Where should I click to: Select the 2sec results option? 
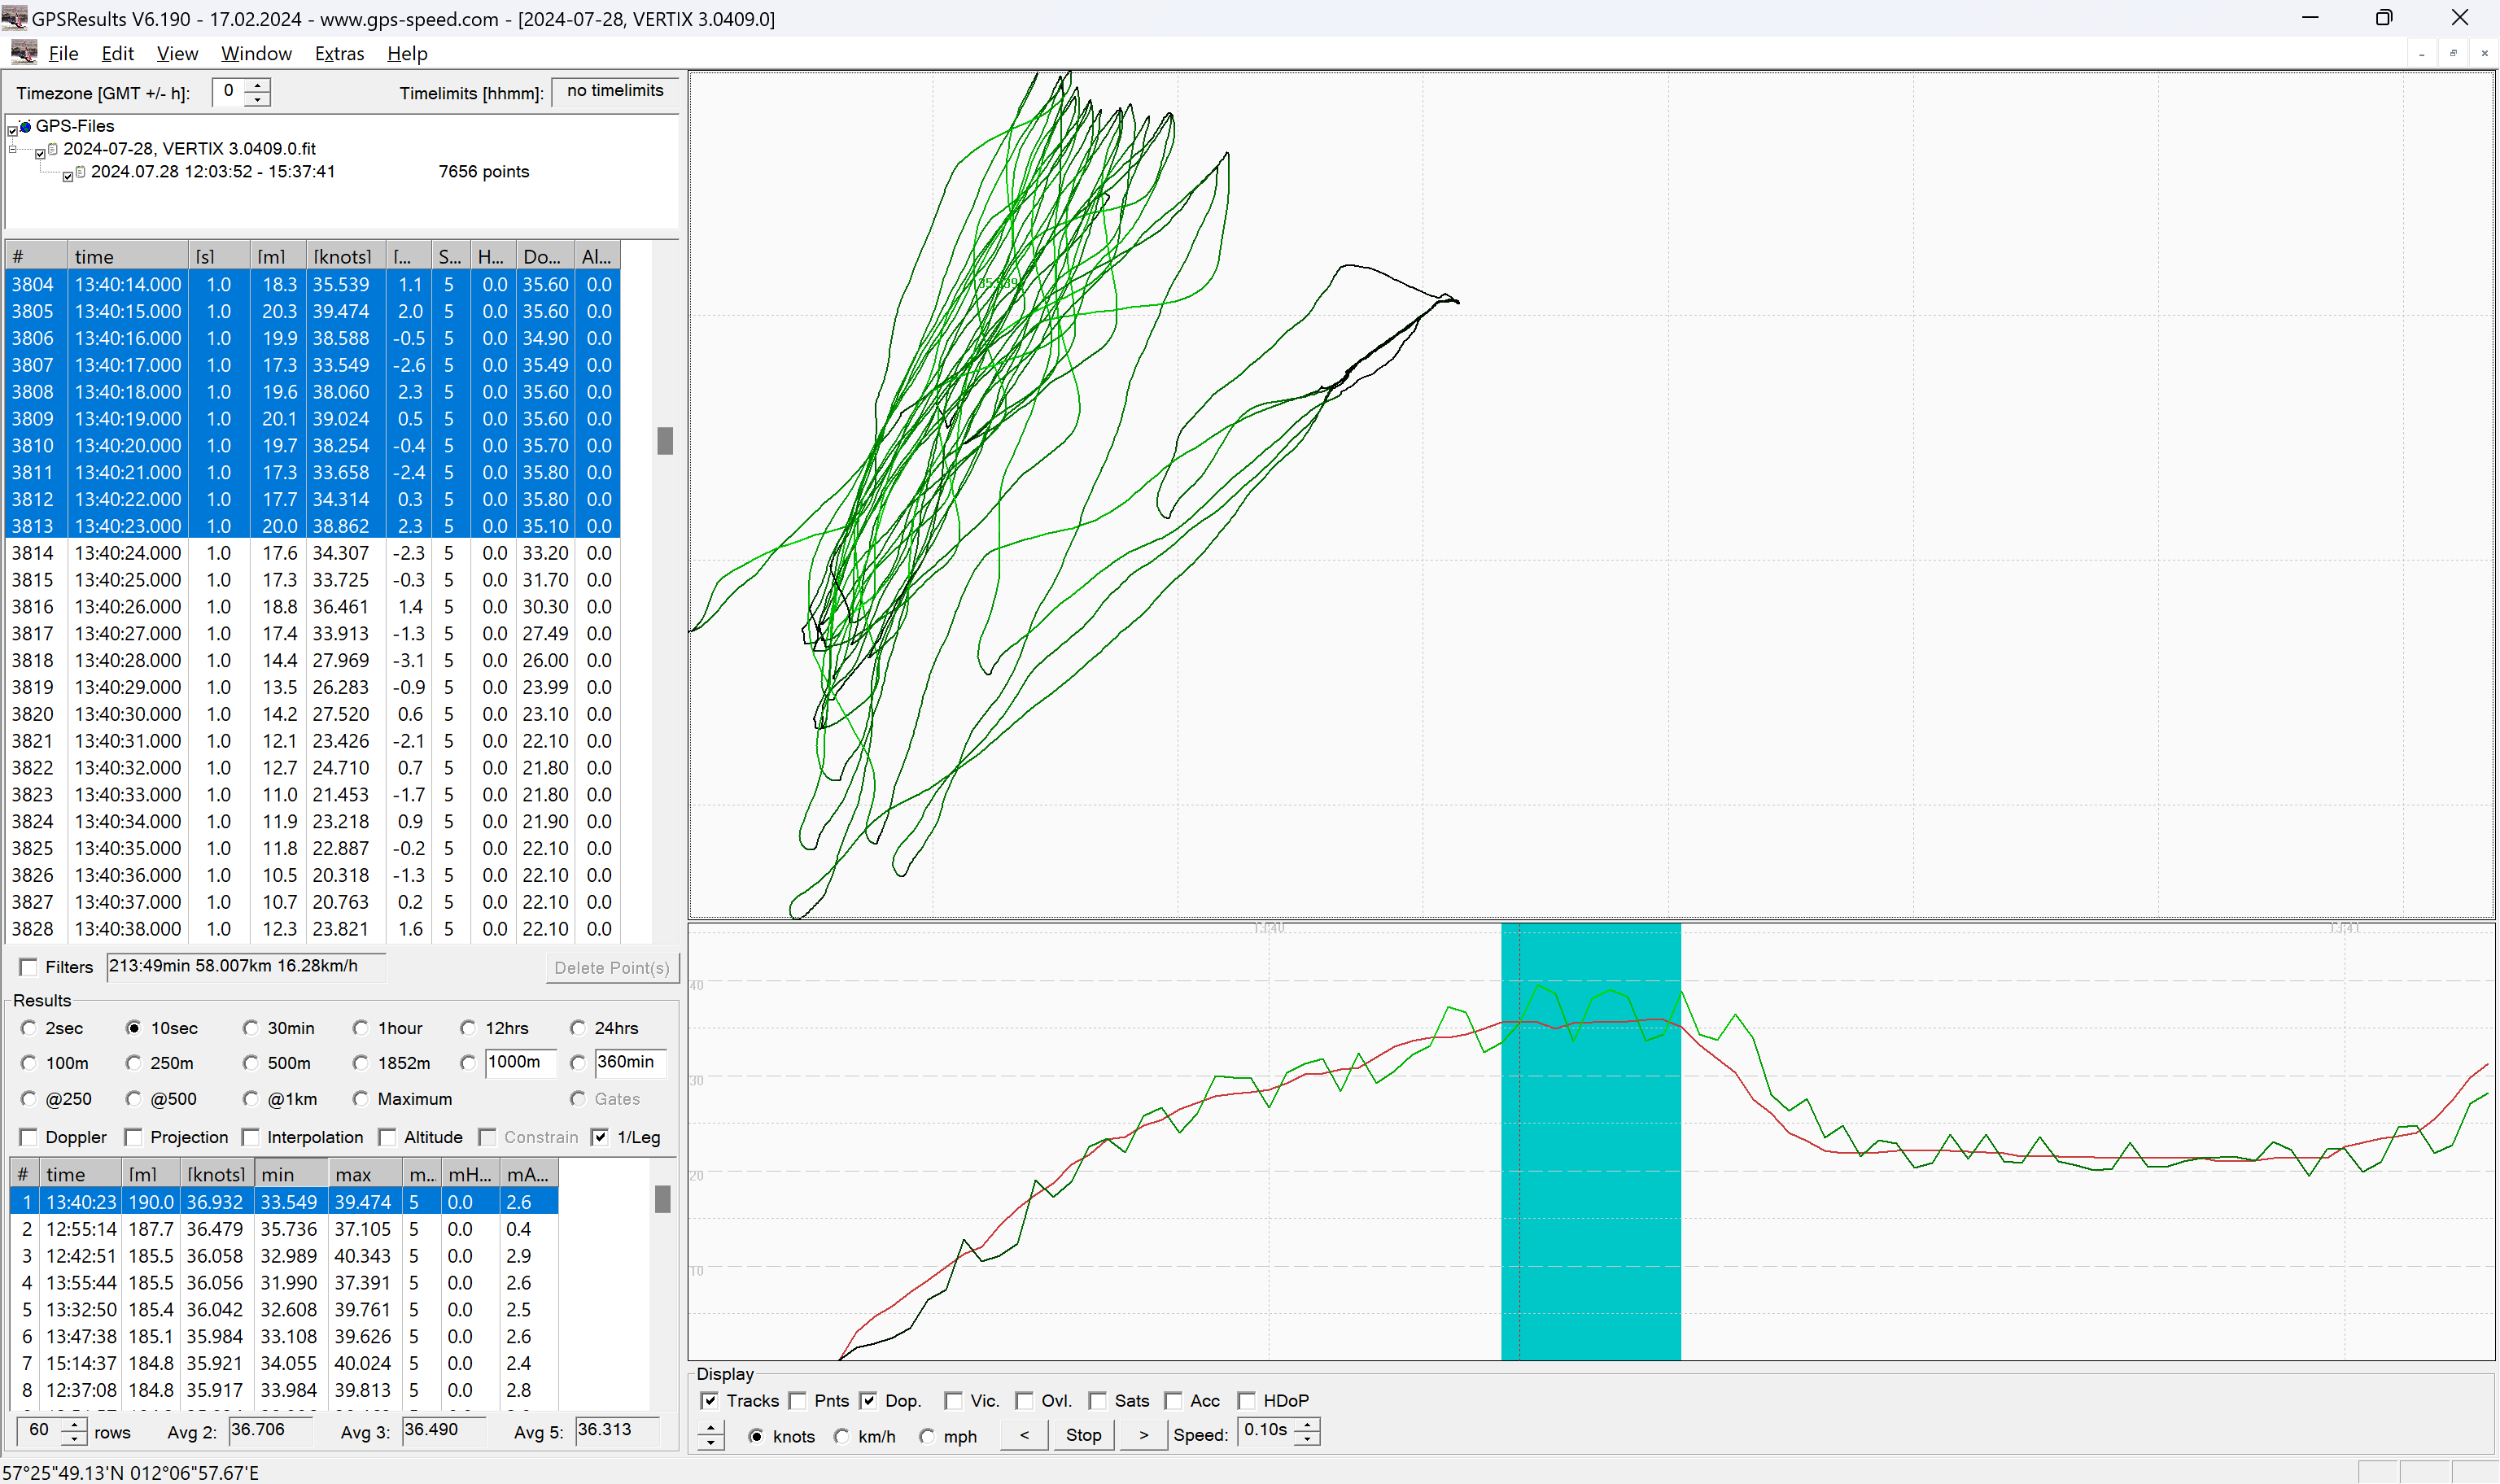(x=29, y=1028)
